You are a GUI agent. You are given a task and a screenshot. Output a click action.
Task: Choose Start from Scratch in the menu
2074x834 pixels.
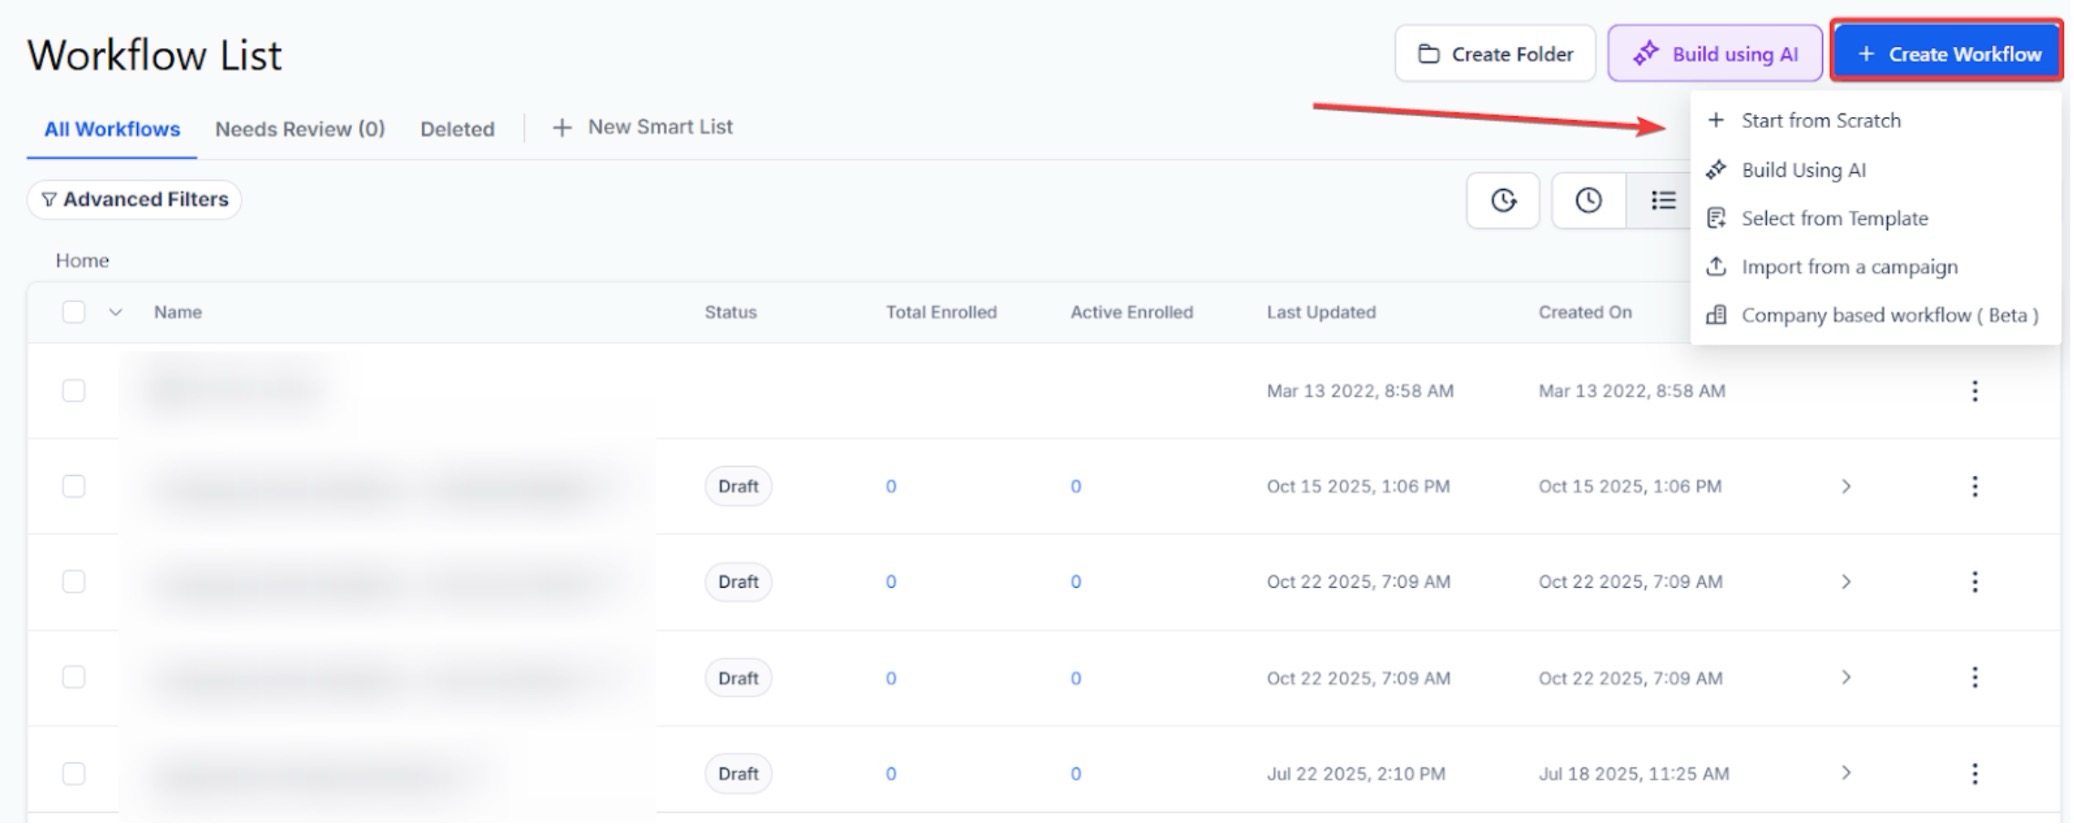tap(1820, 121)
